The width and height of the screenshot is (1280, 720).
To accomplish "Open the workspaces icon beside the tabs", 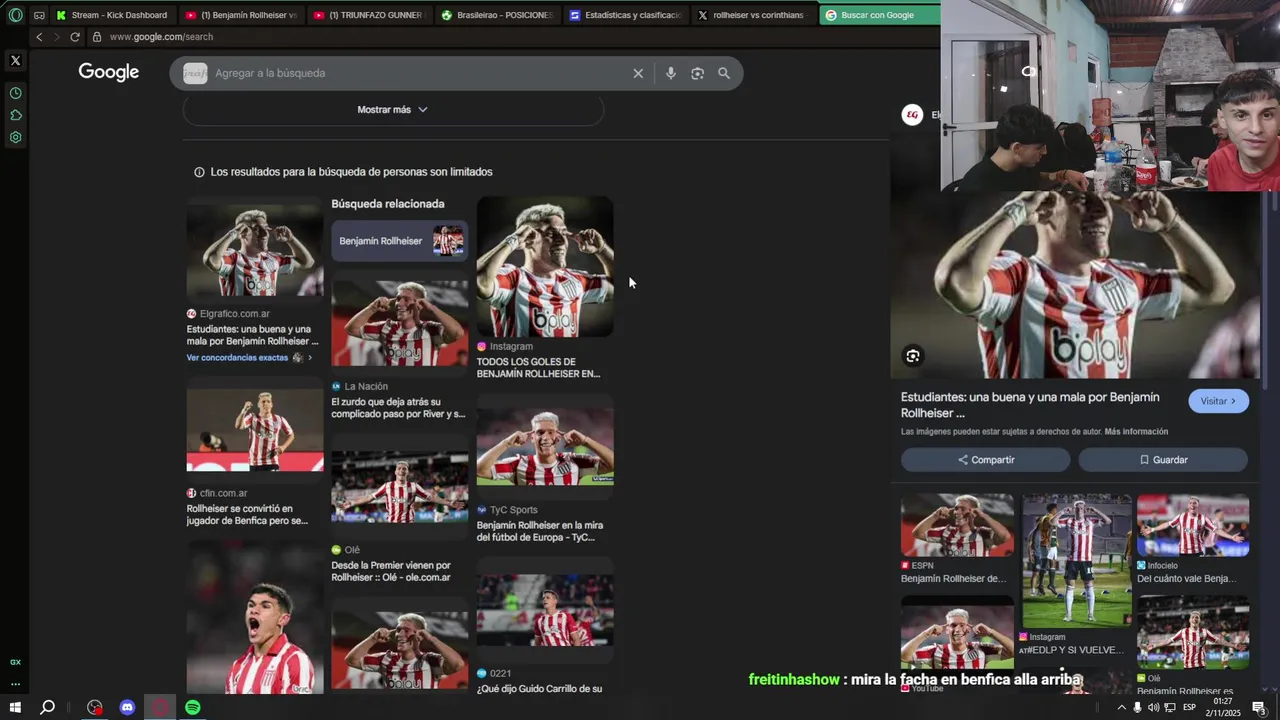I will click(39, 15).
